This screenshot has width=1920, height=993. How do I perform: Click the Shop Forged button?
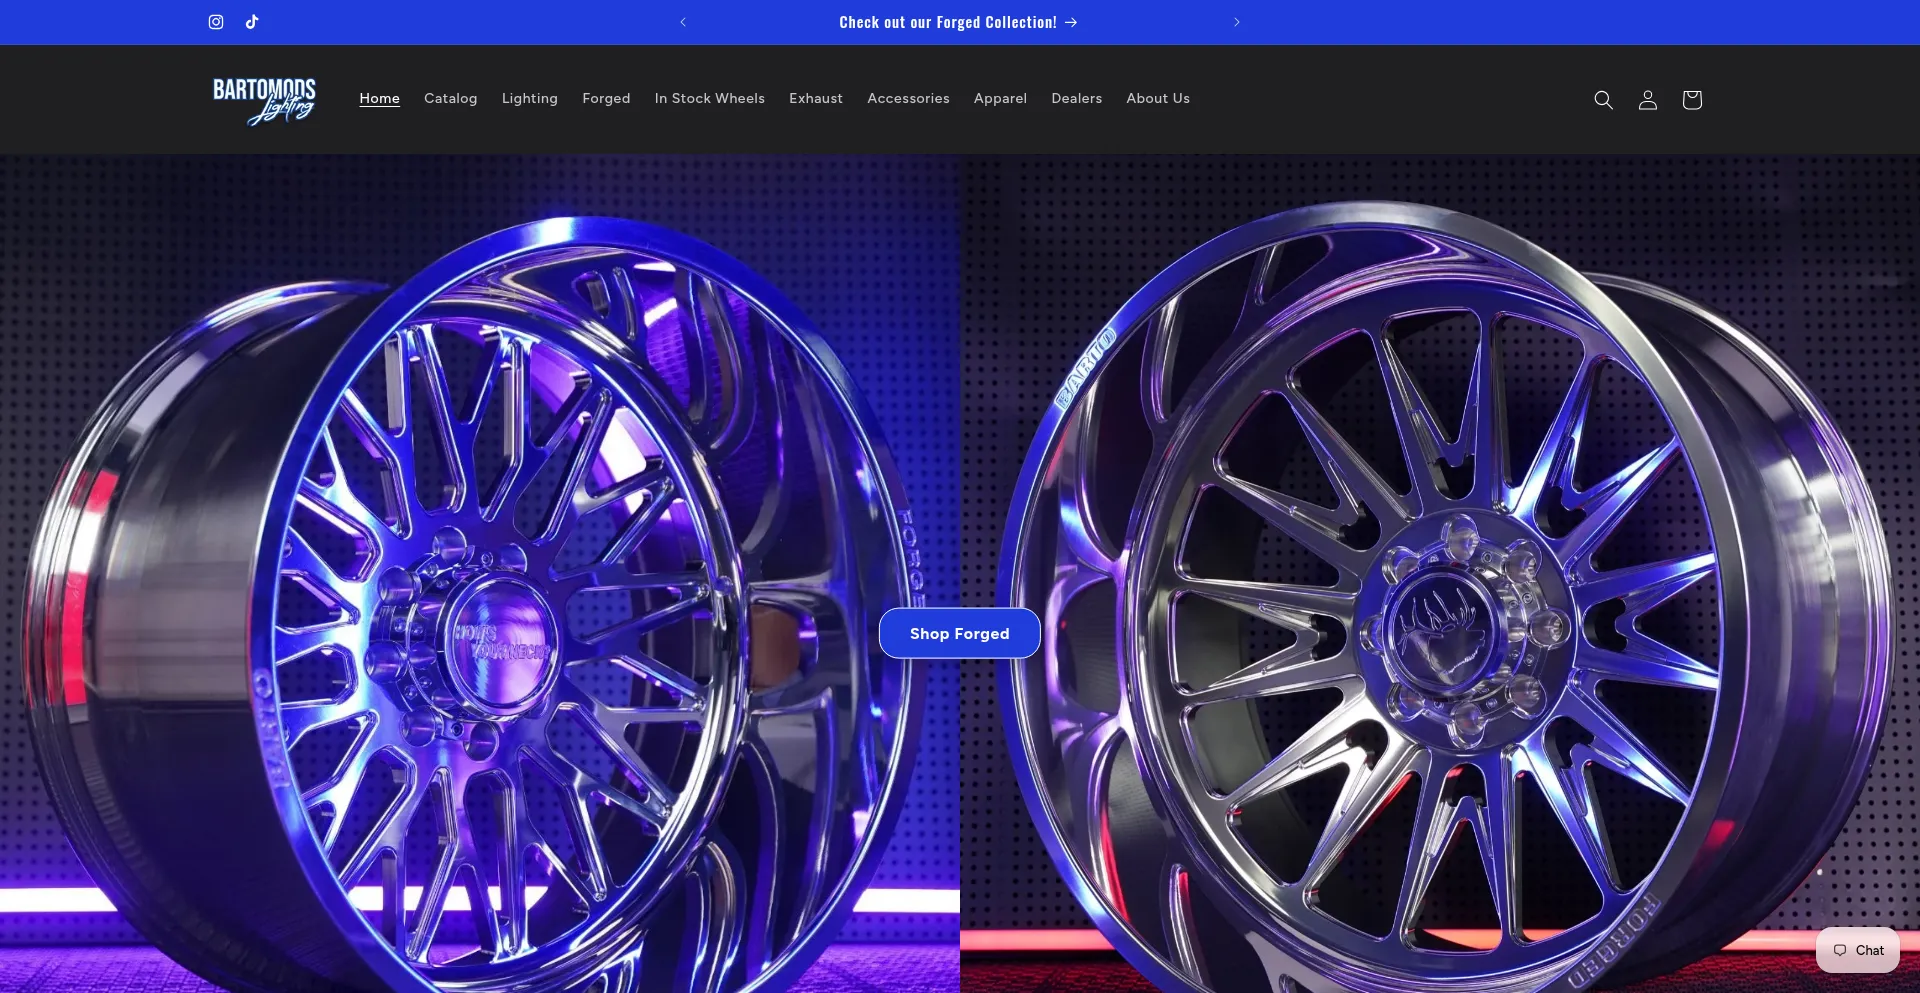[960, 633]
